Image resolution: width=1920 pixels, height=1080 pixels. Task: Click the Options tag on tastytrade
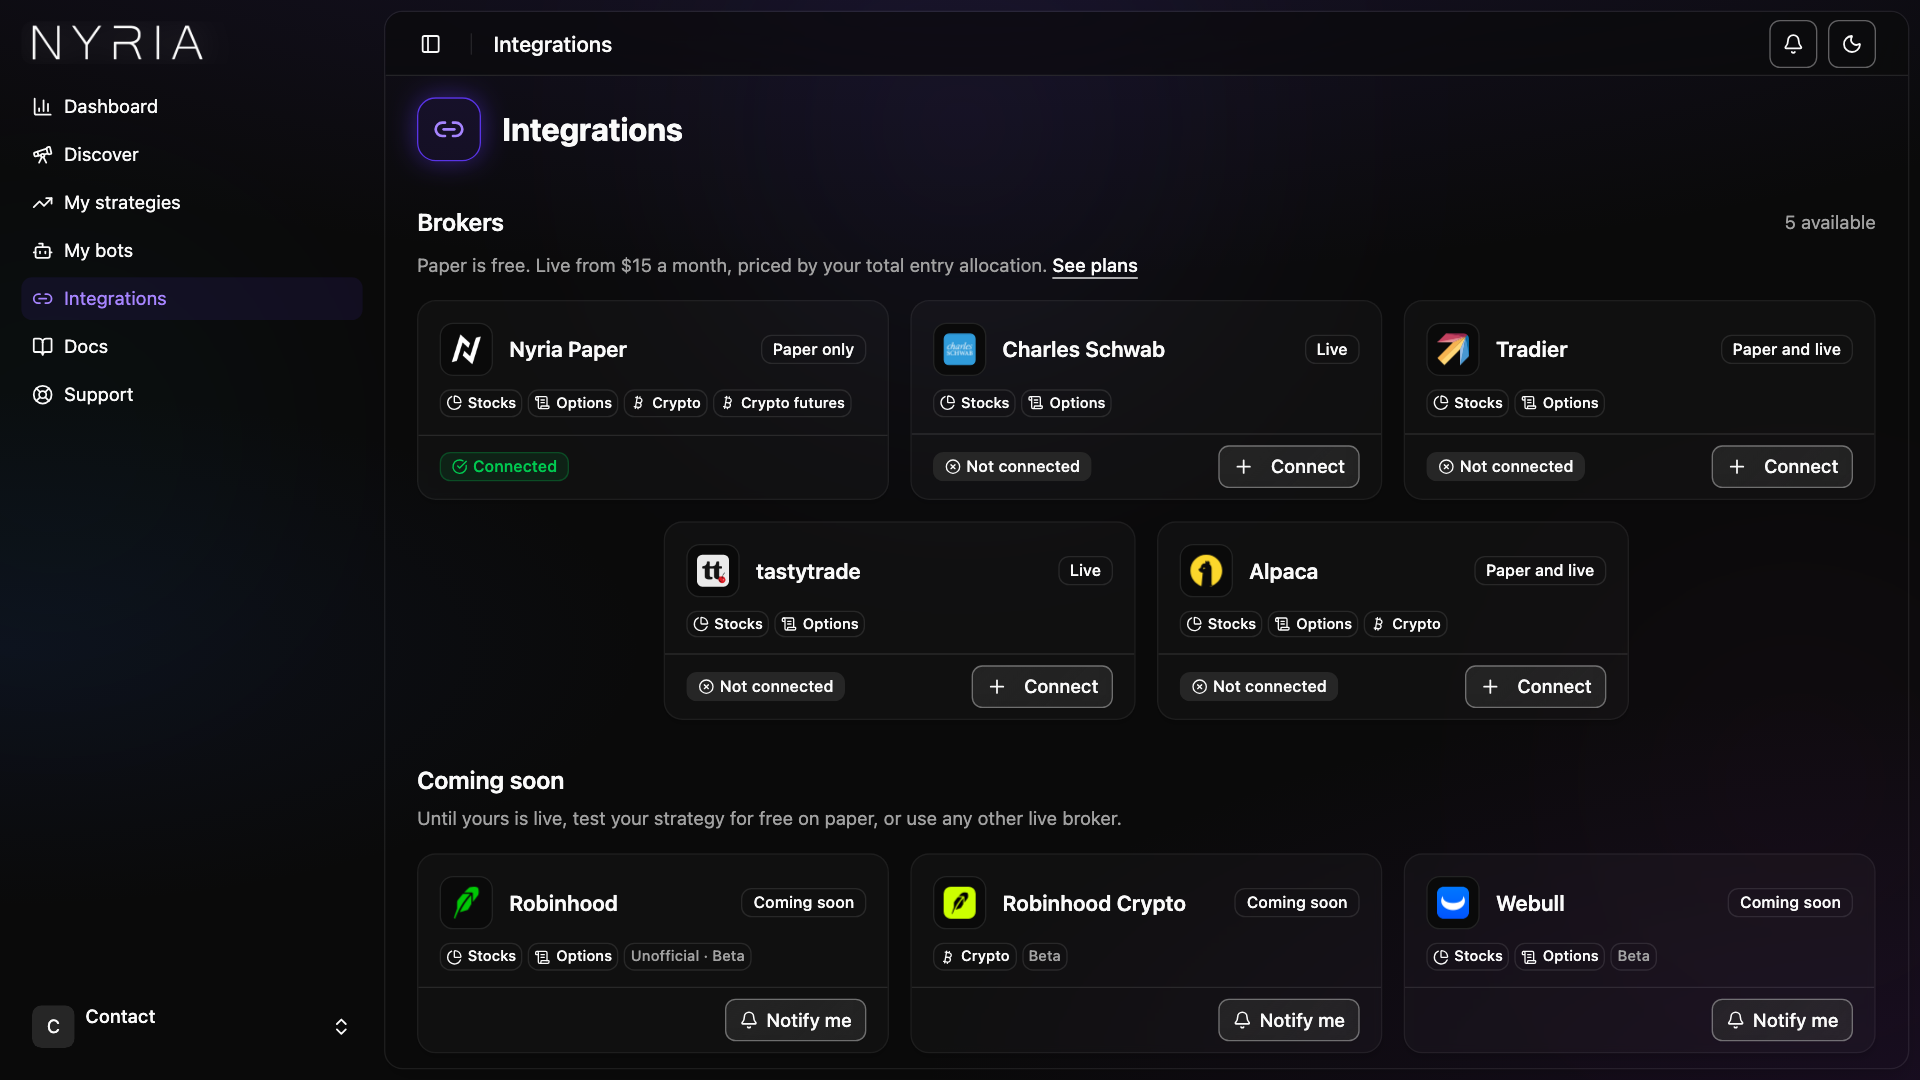pyautogui.click(x=819, y=624)
